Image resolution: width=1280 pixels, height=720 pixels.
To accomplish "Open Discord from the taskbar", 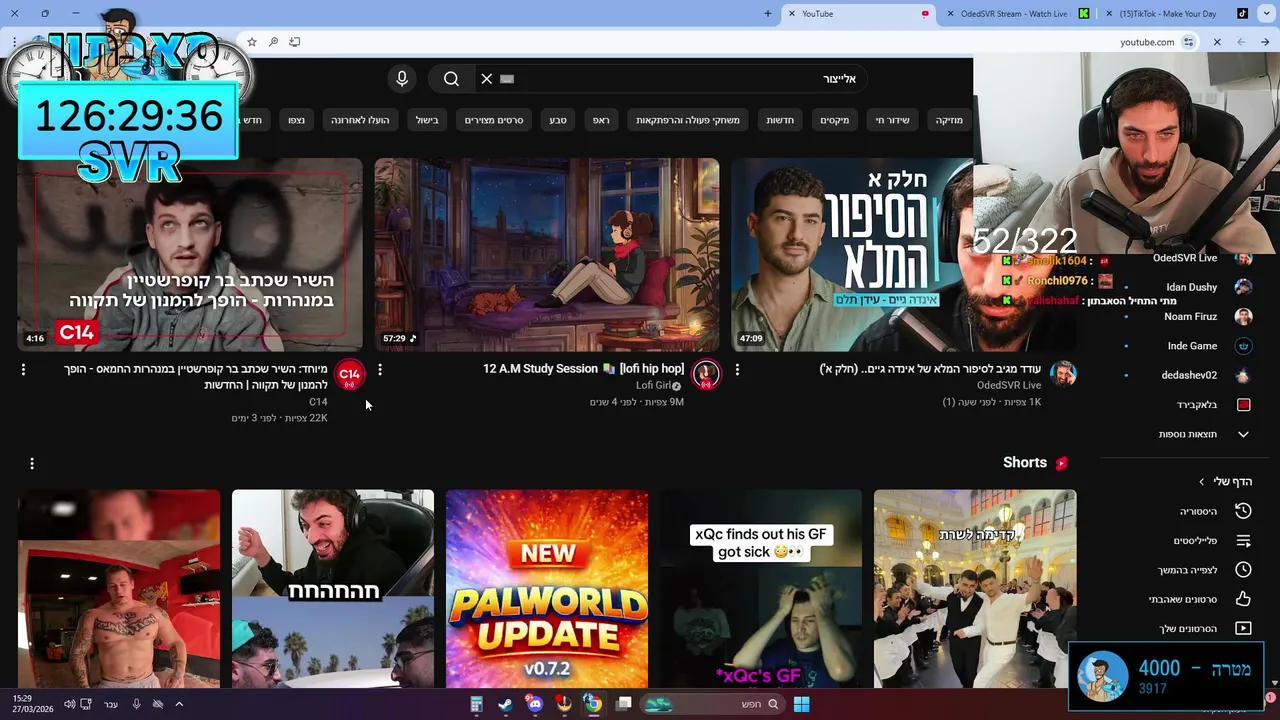I will [x=535, y=704].
